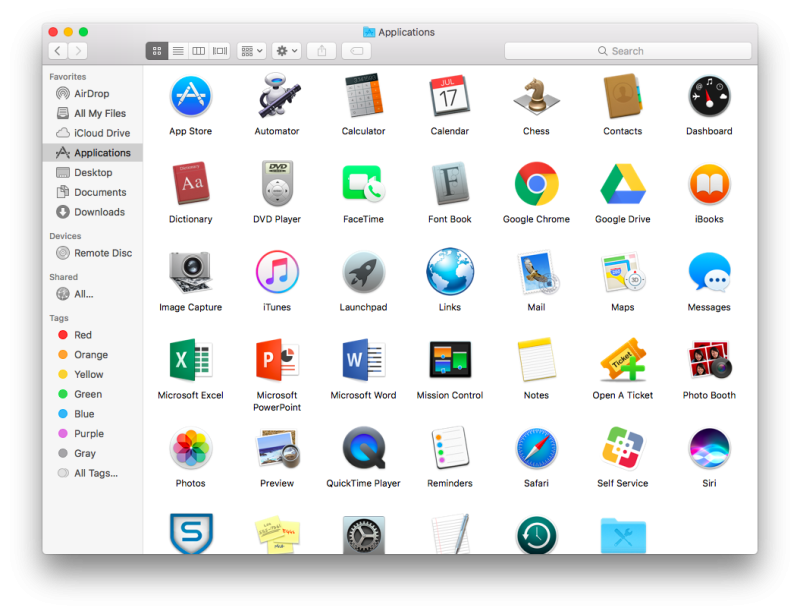The width and height of the screenshot is (800, 614).
Task: Open the item arrangement dropdown
Action: click(x=250, y=50)
